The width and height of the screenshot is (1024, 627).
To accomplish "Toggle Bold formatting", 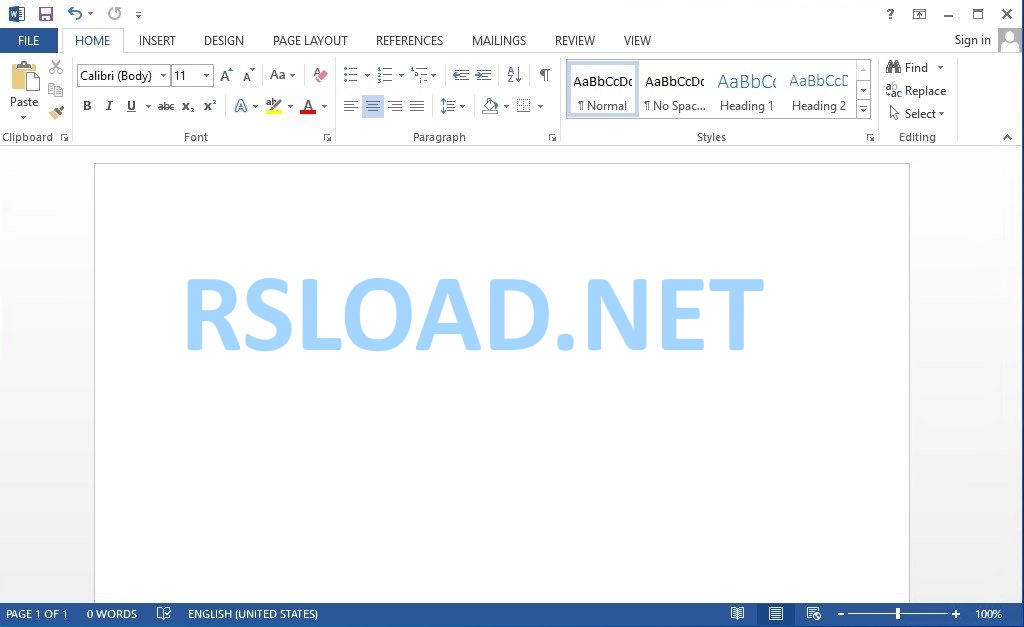I will pos(87,106).
